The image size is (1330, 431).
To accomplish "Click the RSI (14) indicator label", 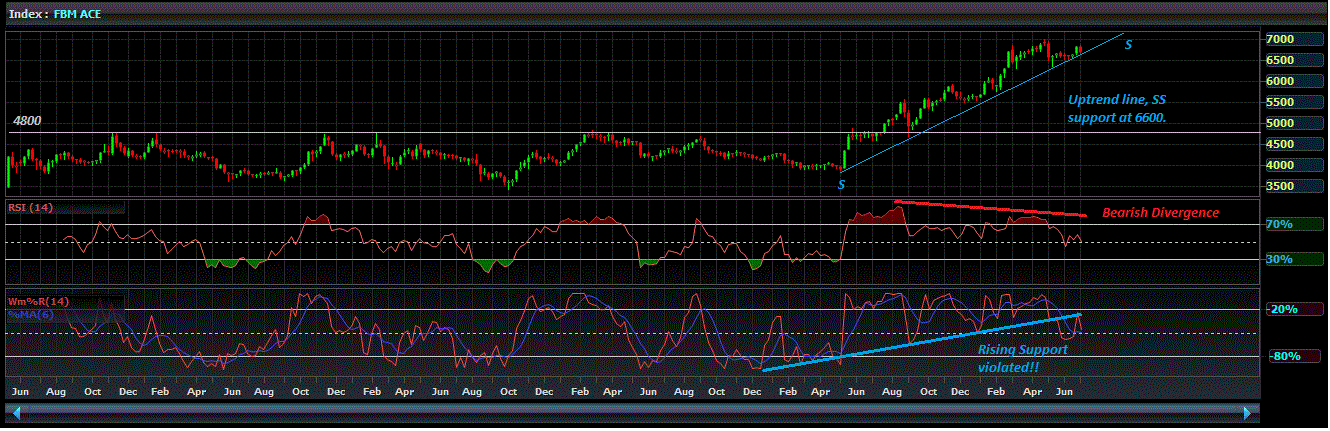I will pos(31,208).
